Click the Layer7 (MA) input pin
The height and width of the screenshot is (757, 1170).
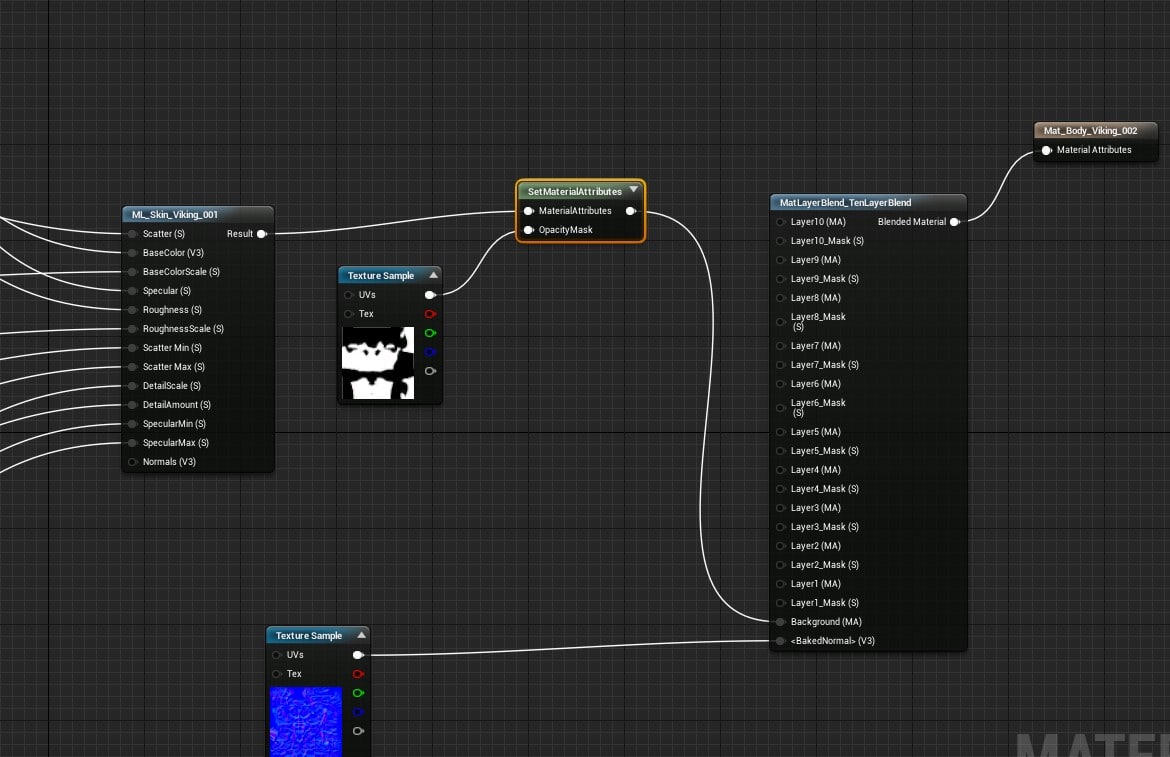(x=780, y=346)
